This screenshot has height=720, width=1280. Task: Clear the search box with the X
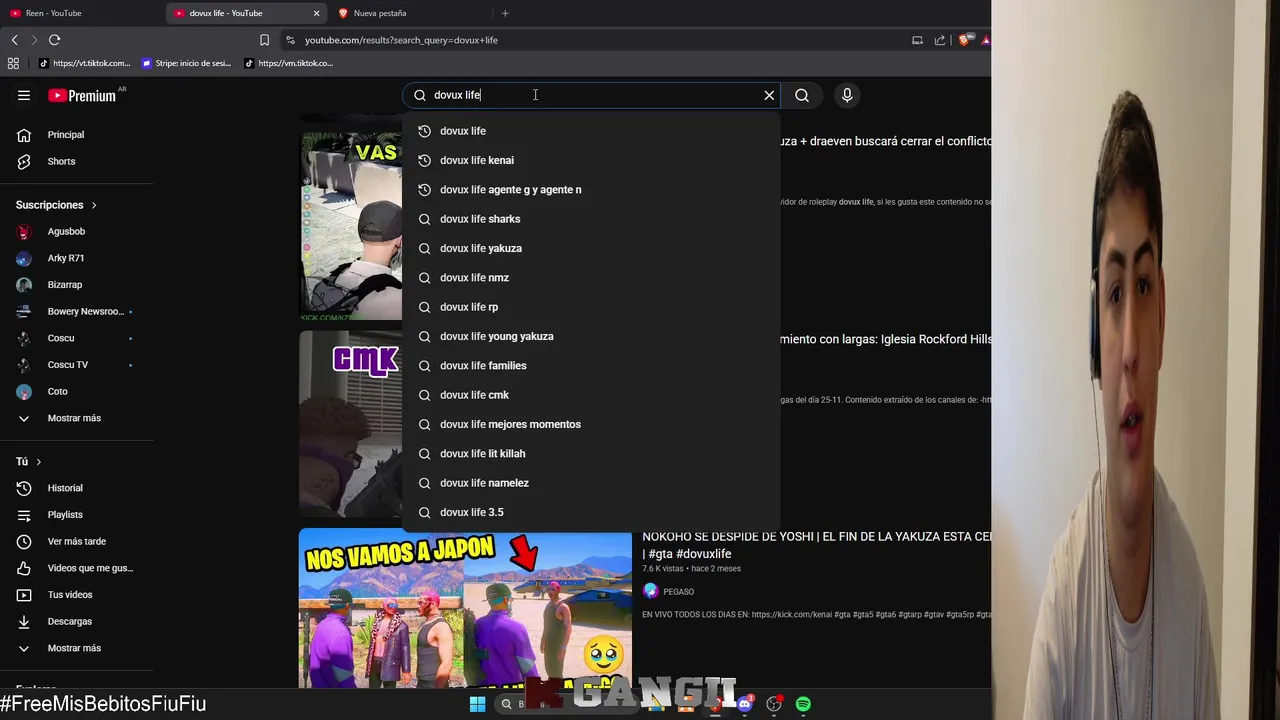pos(769,95)
